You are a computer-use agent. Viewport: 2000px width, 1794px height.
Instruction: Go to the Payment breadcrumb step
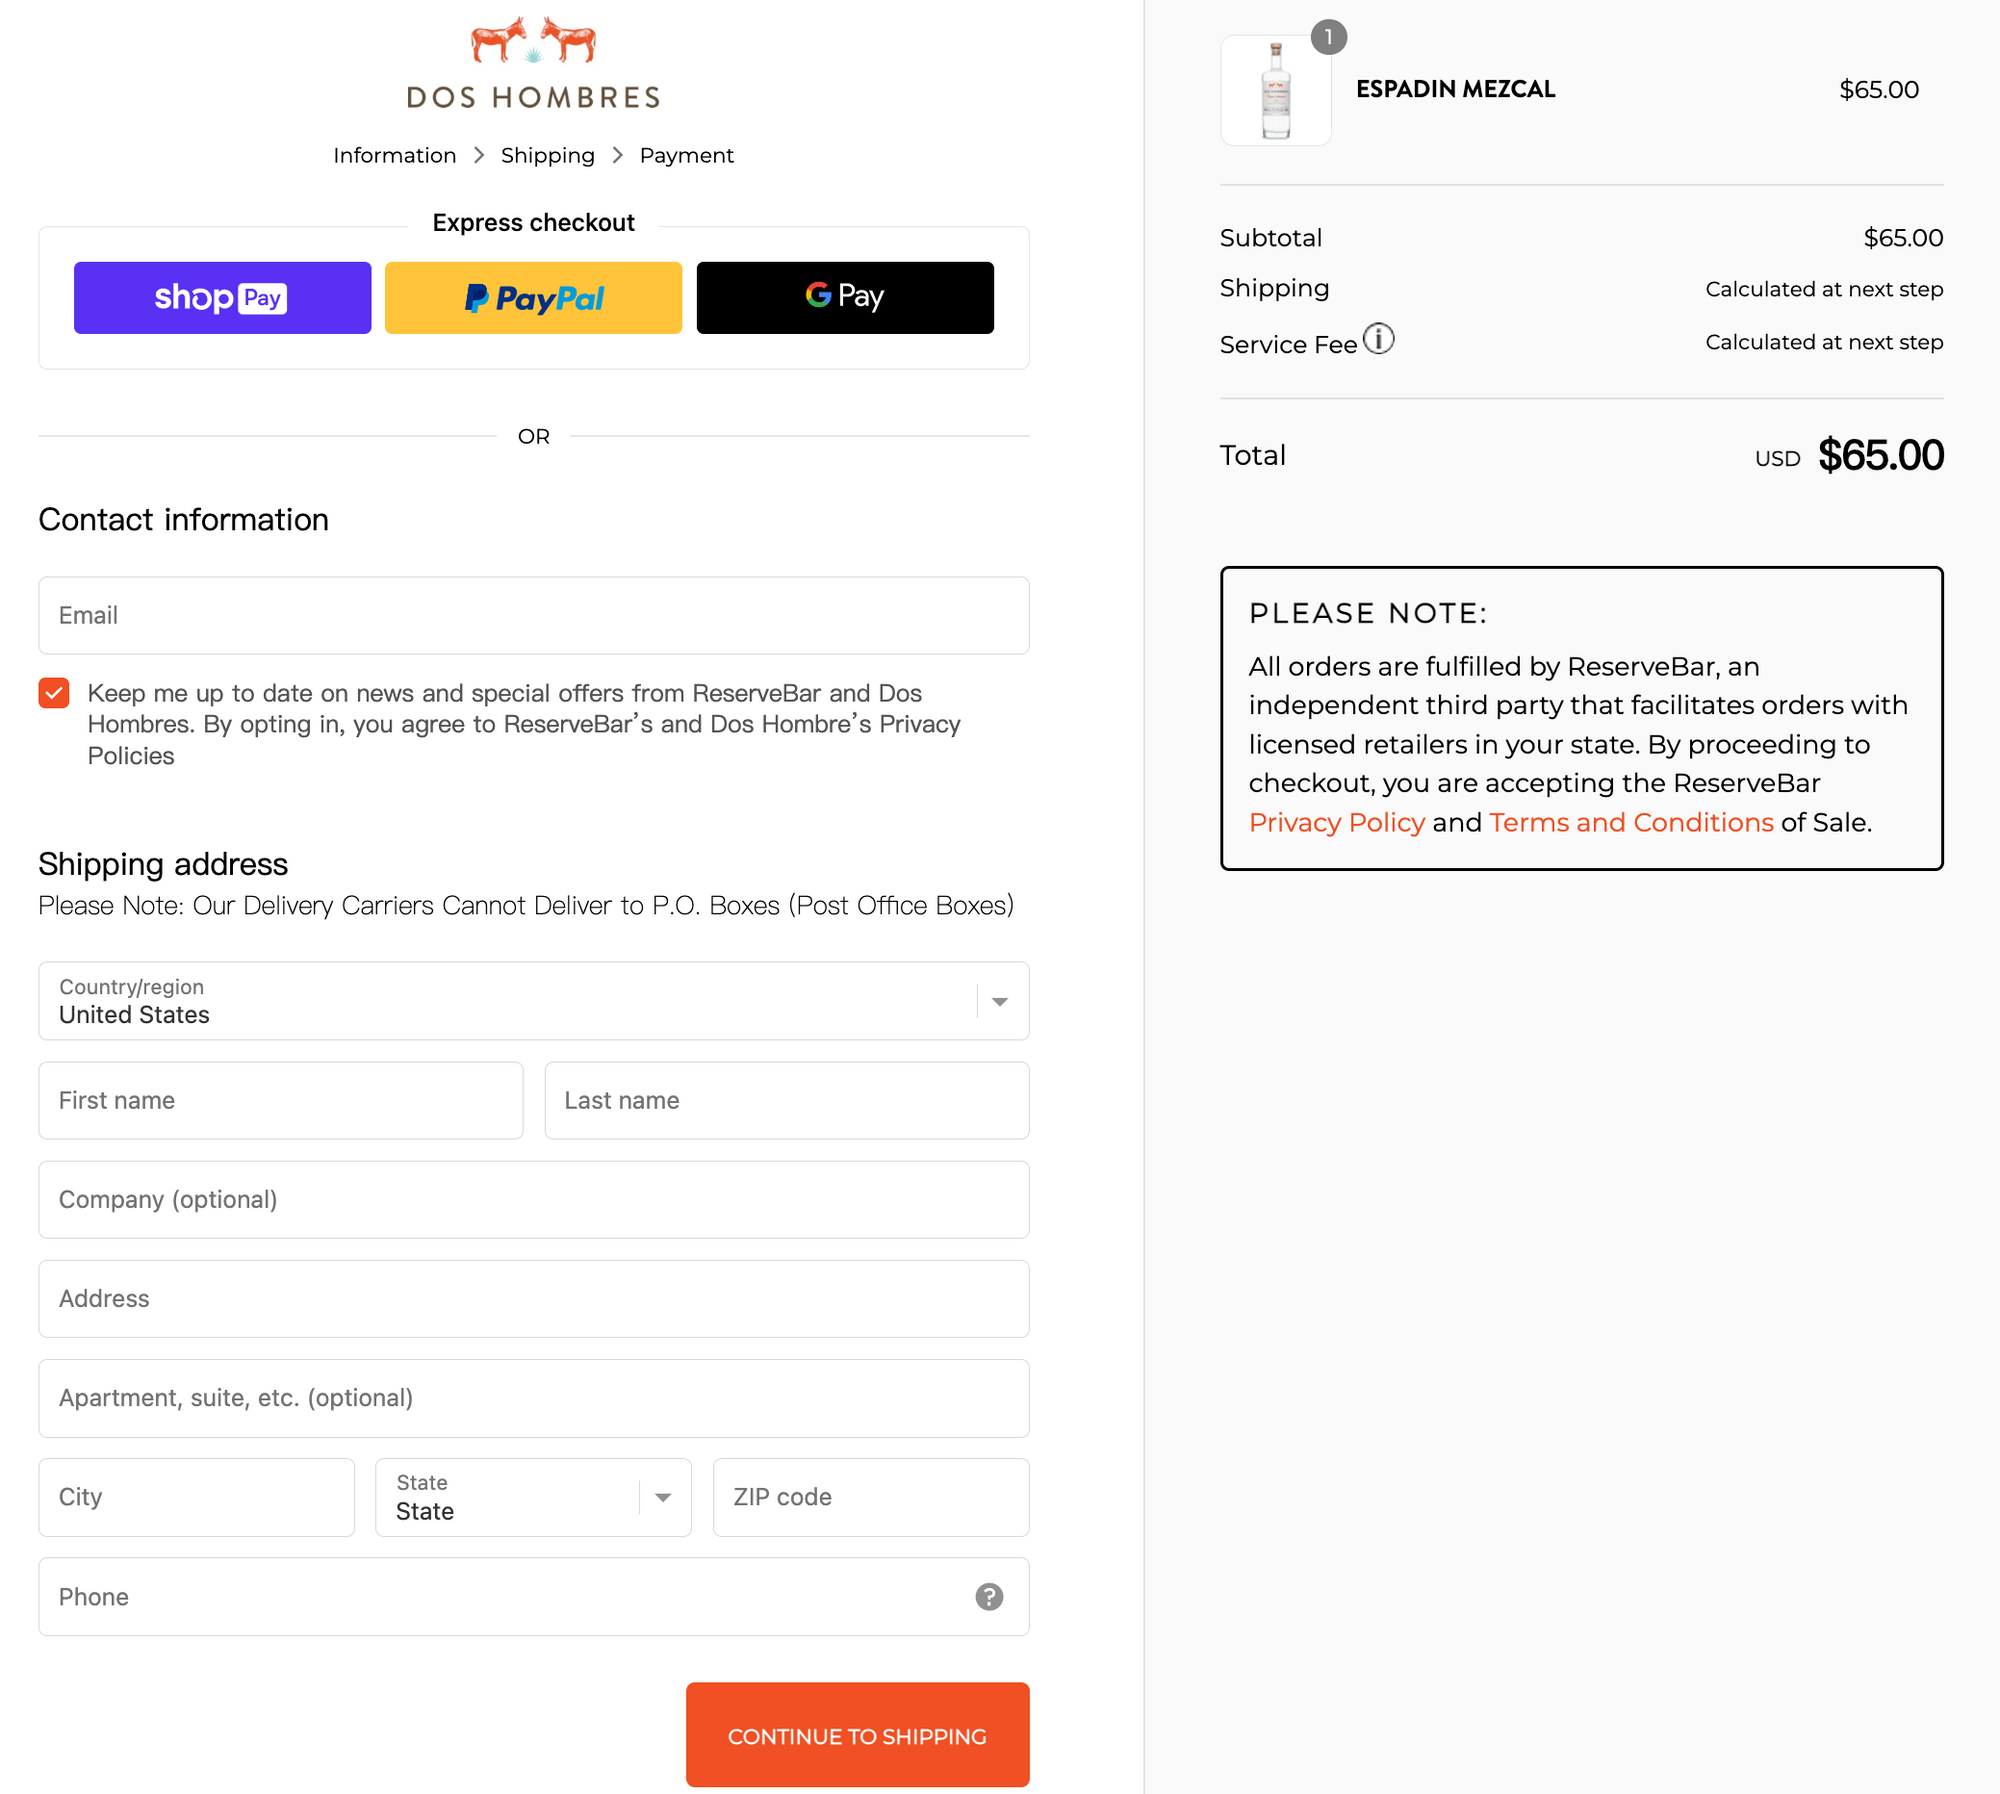click(x=686, y=155)
